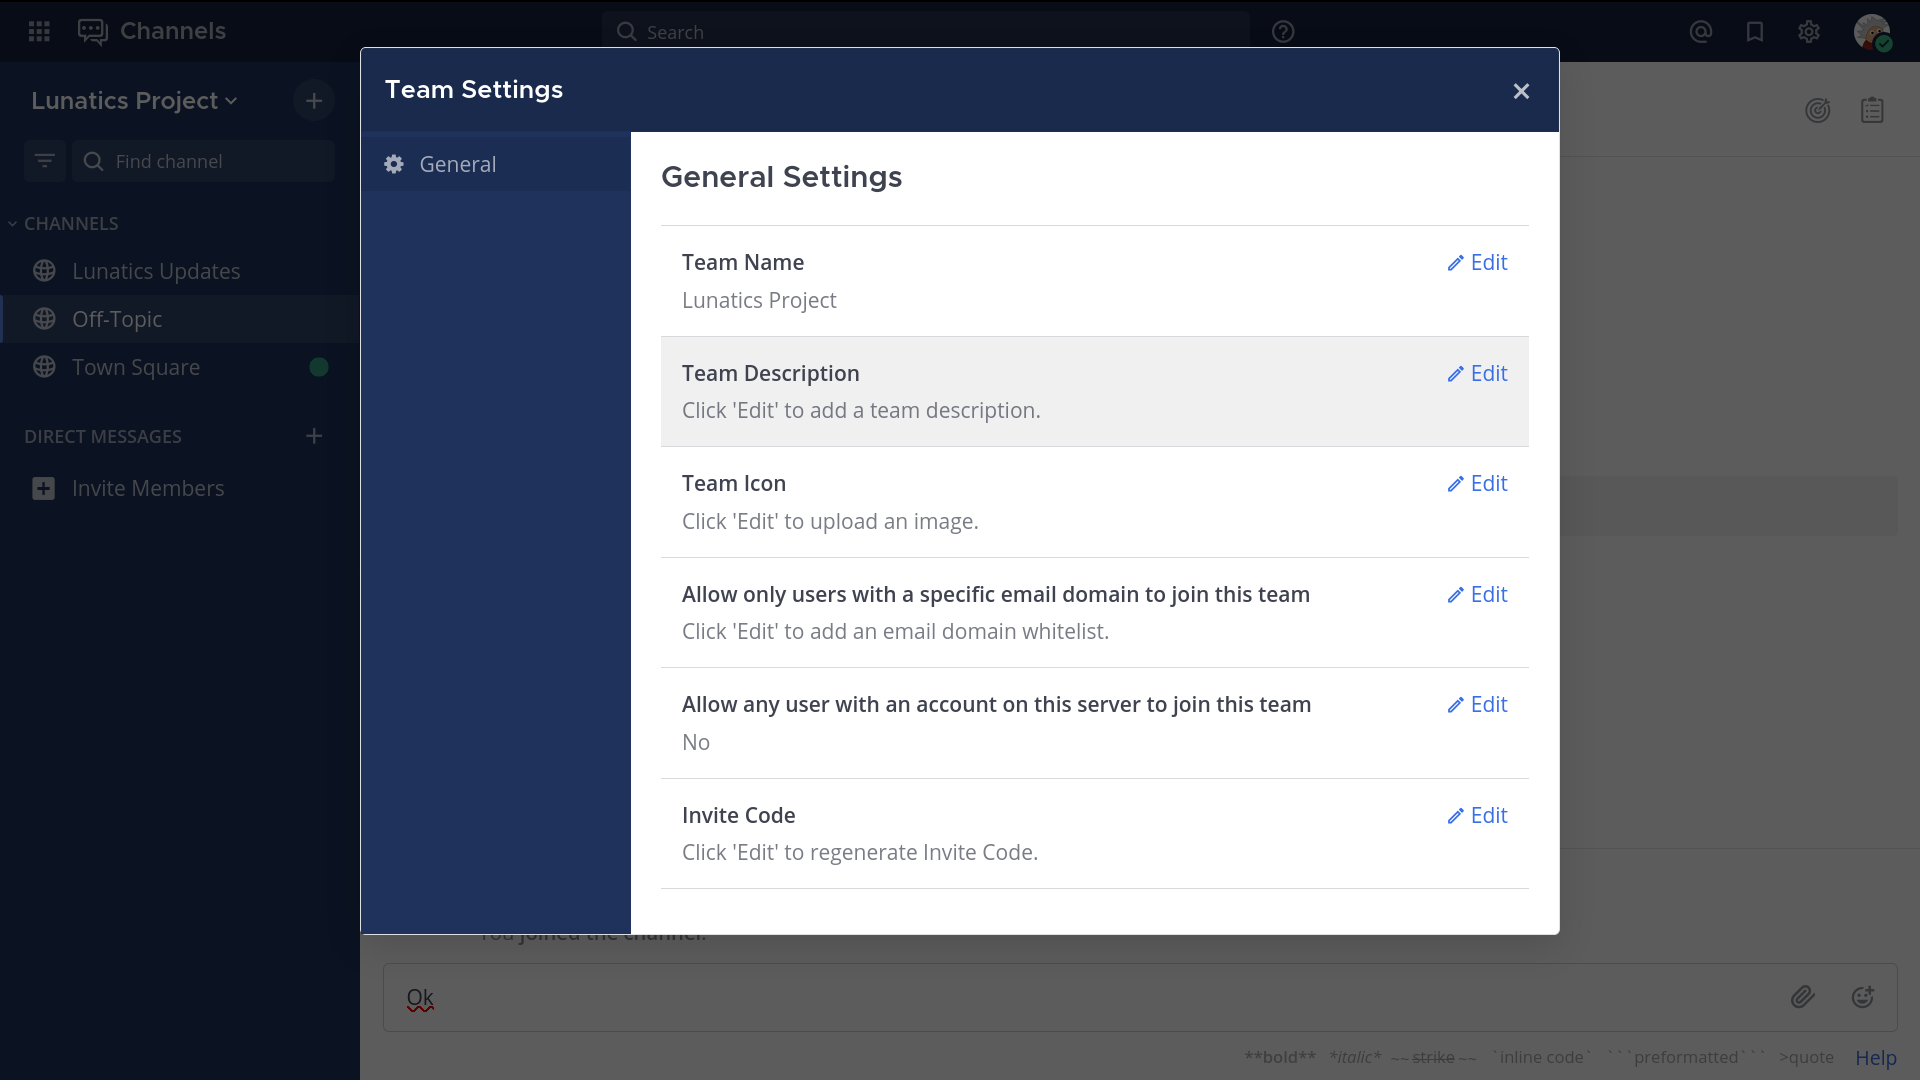Click Invite Members in sidebar

click(x=147, y=488)
